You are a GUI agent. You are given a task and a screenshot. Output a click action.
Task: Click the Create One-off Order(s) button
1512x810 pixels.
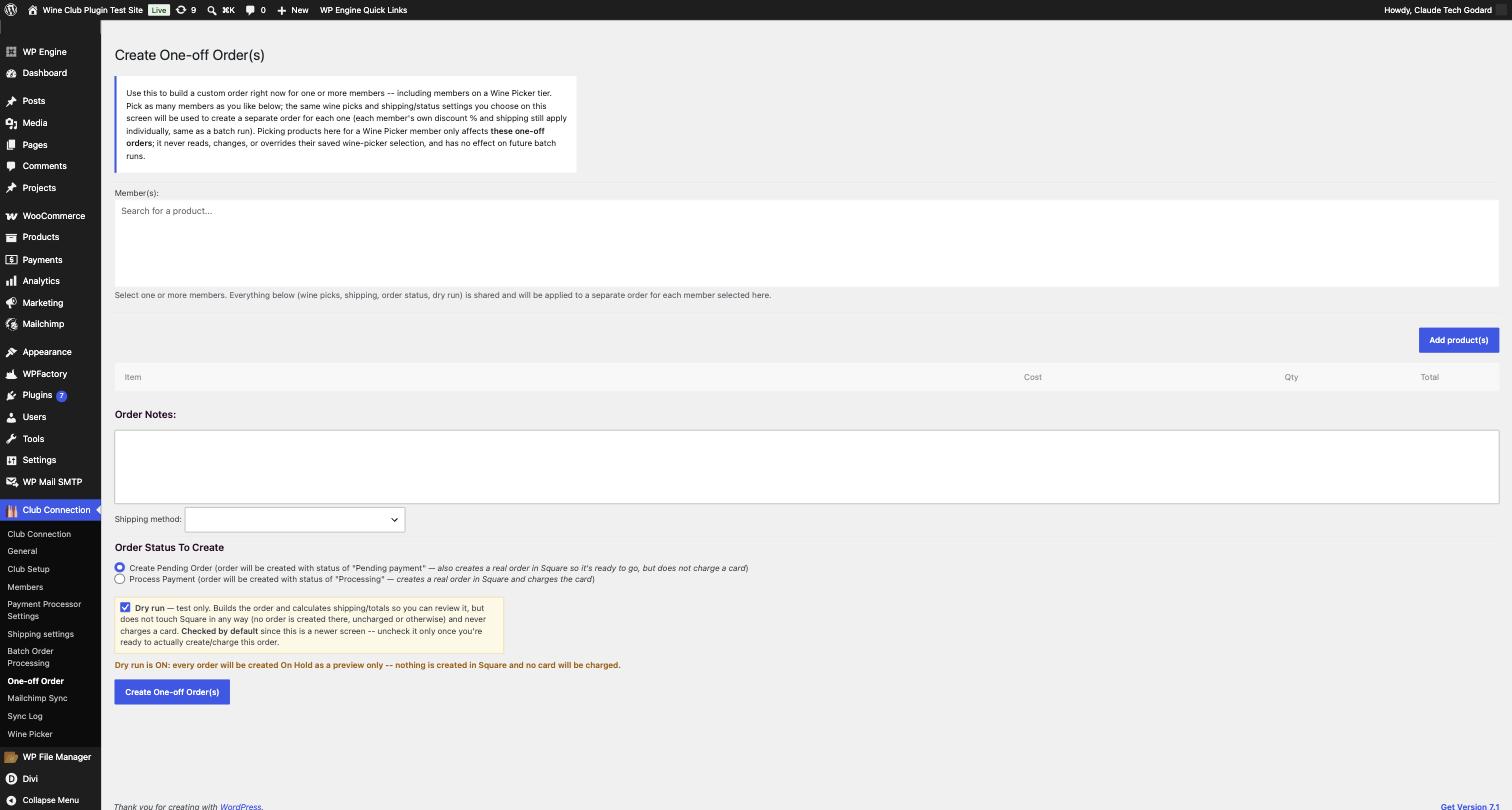point(172,692)
